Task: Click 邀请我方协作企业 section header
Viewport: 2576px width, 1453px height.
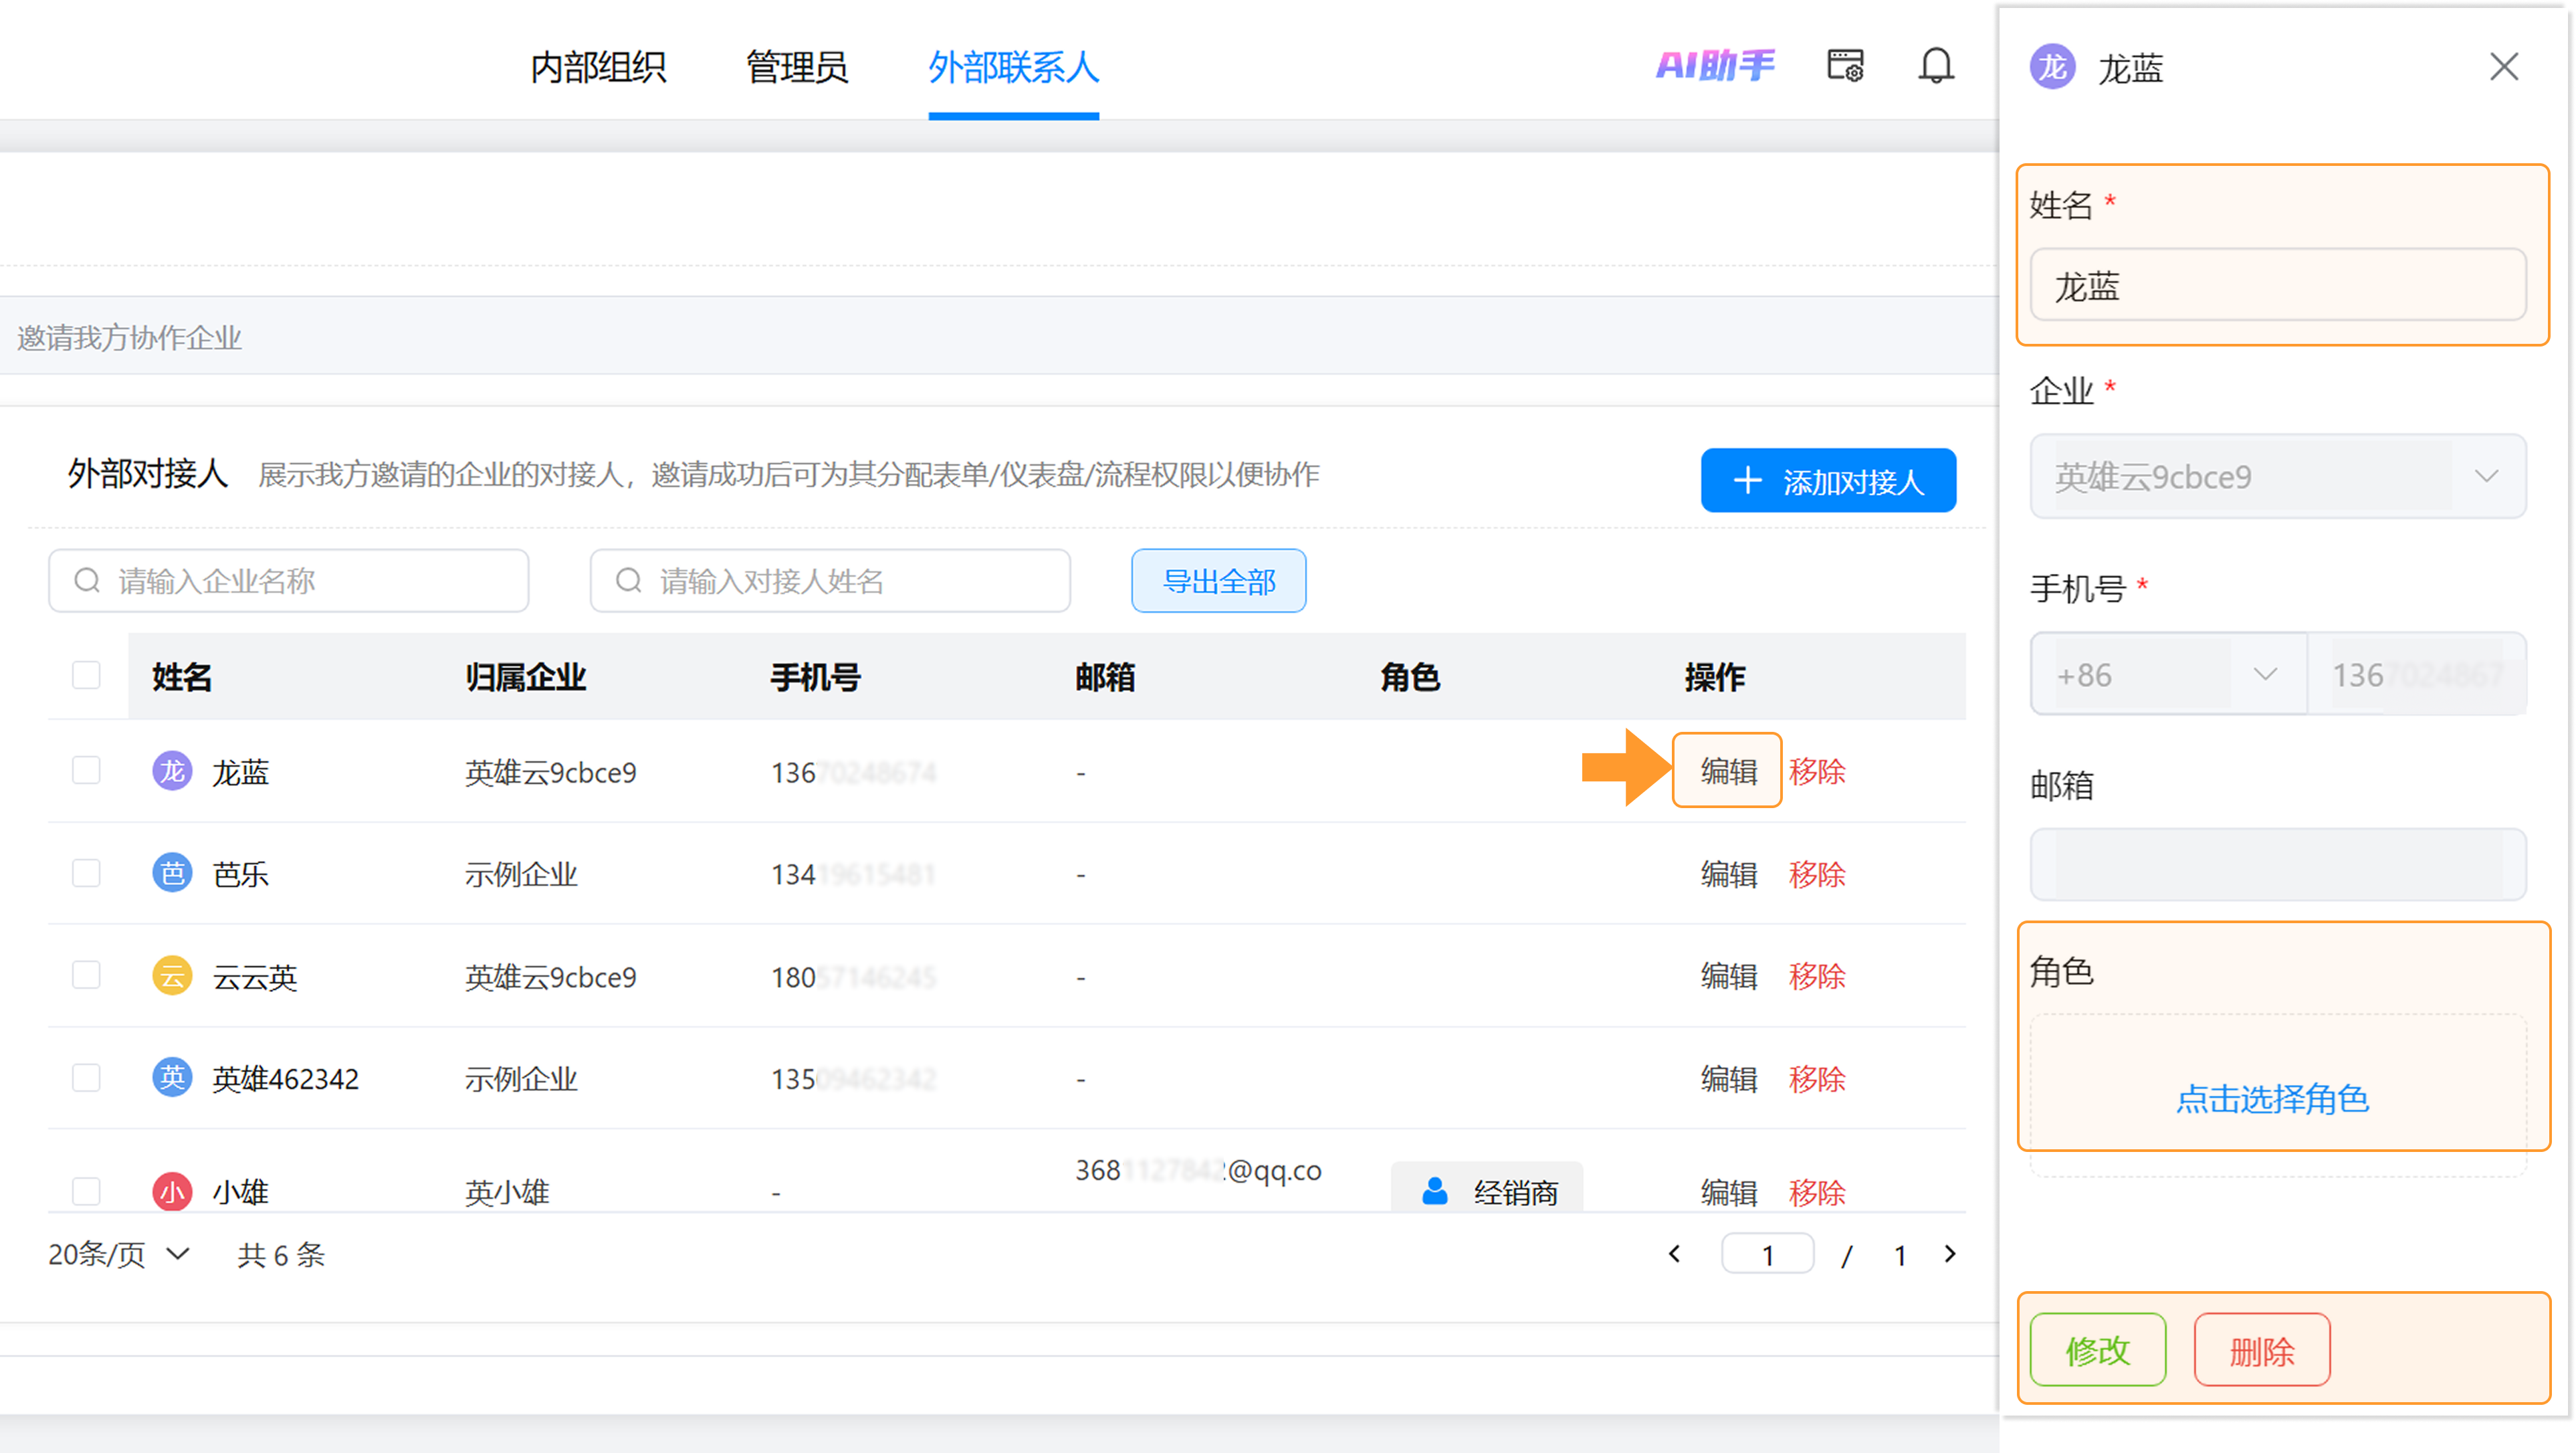Action: pos(129,337)
